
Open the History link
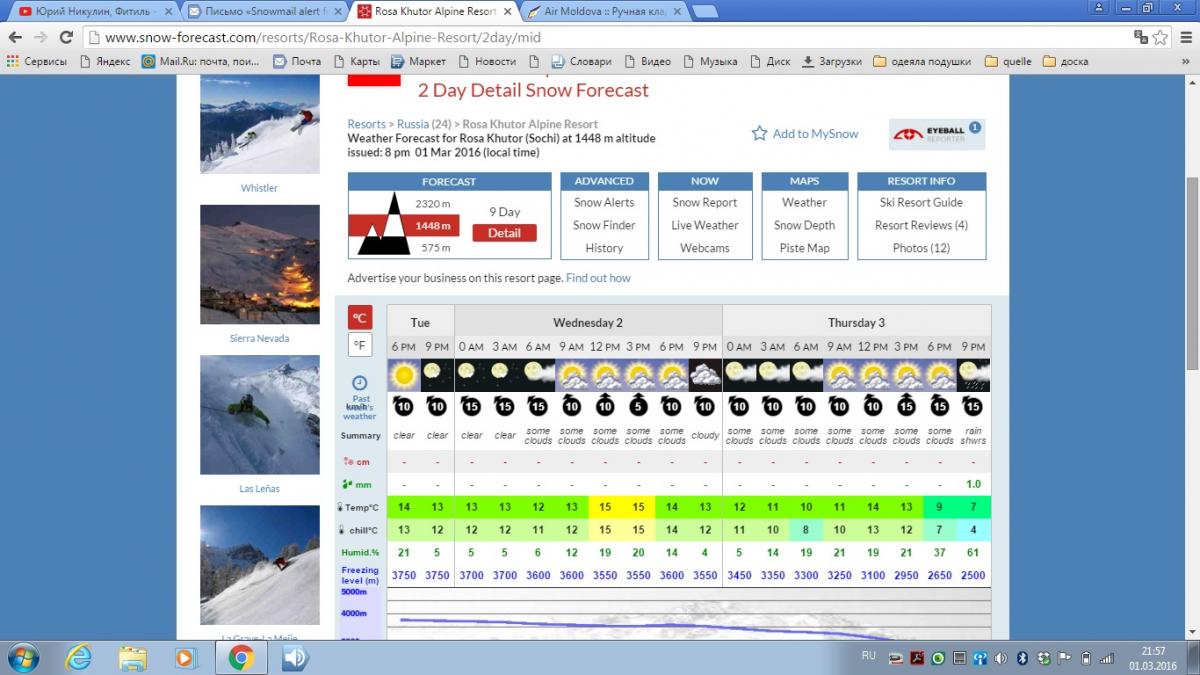tap(604, 248)
